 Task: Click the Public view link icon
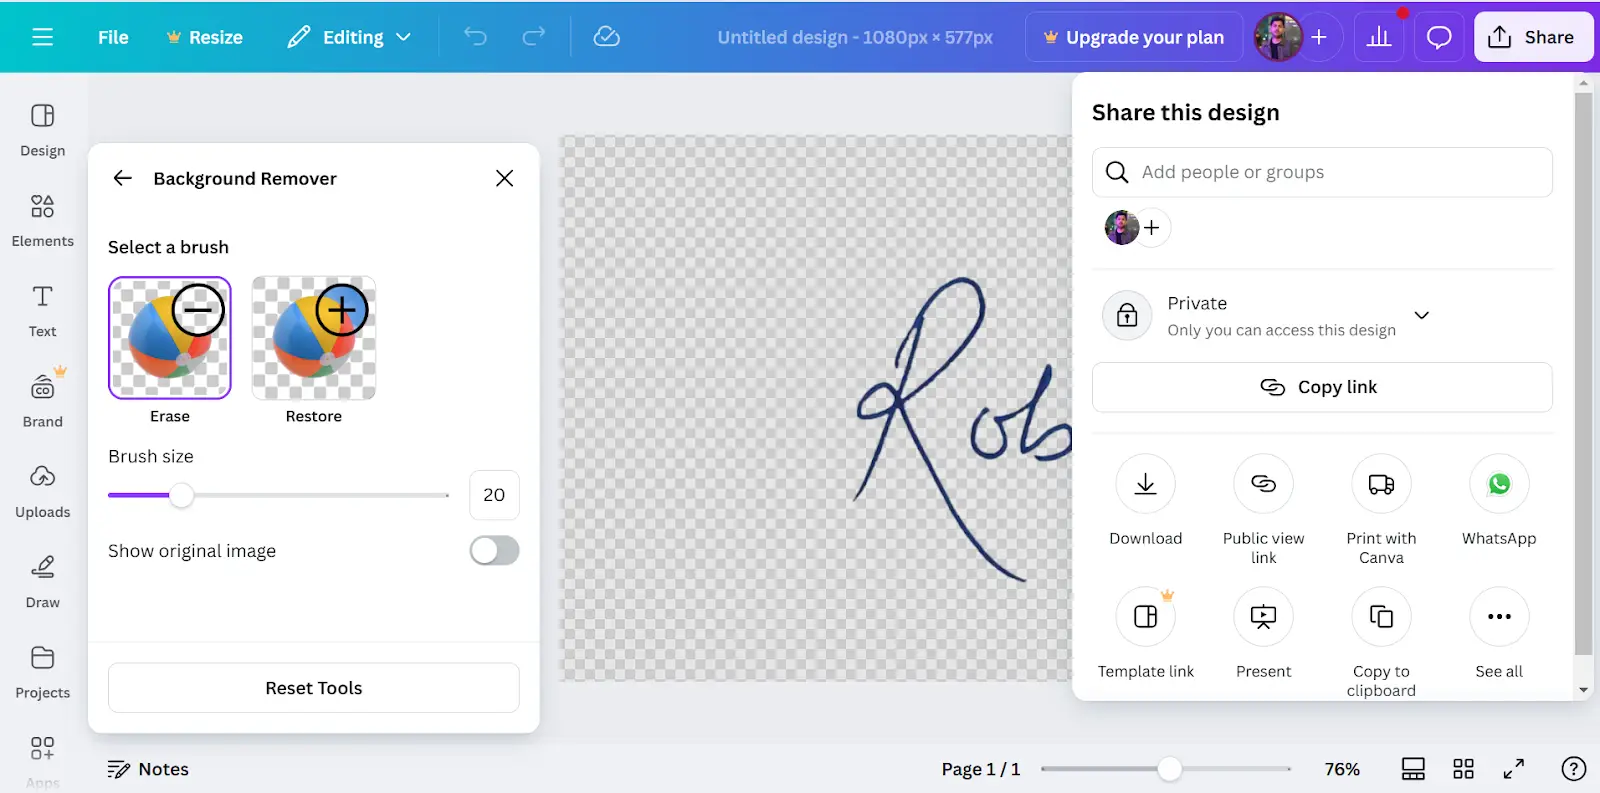pos(1264,484)
